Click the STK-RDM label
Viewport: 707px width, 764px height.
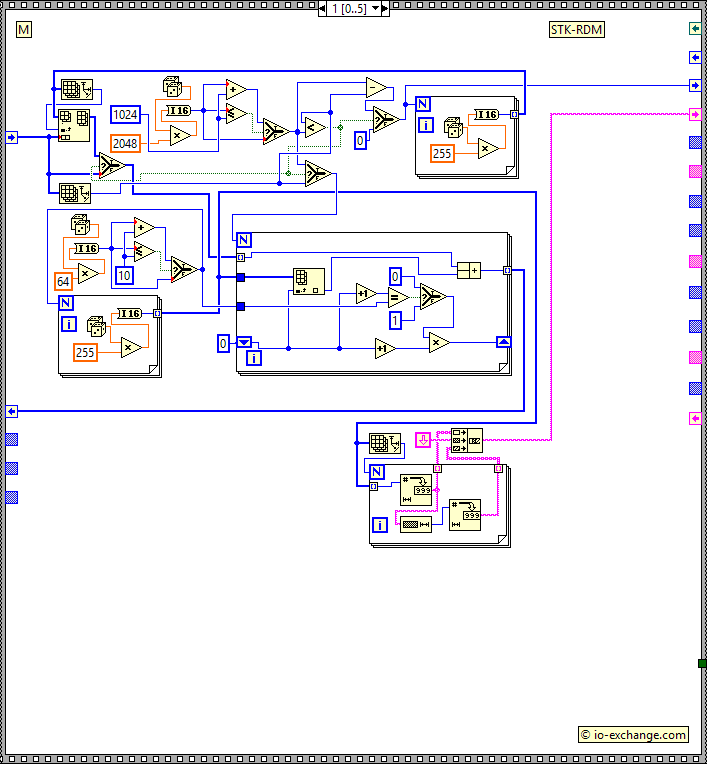pos(576,30)
